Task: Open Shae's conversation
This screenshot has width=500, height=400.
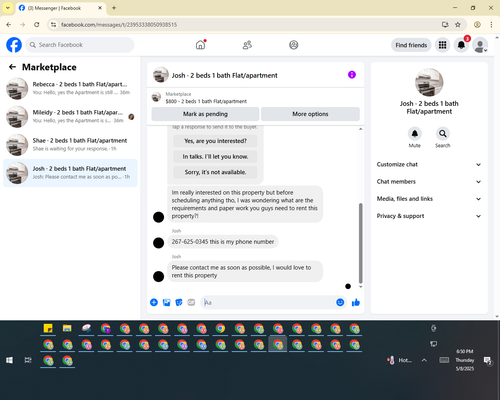Action: tap(70, 145)
